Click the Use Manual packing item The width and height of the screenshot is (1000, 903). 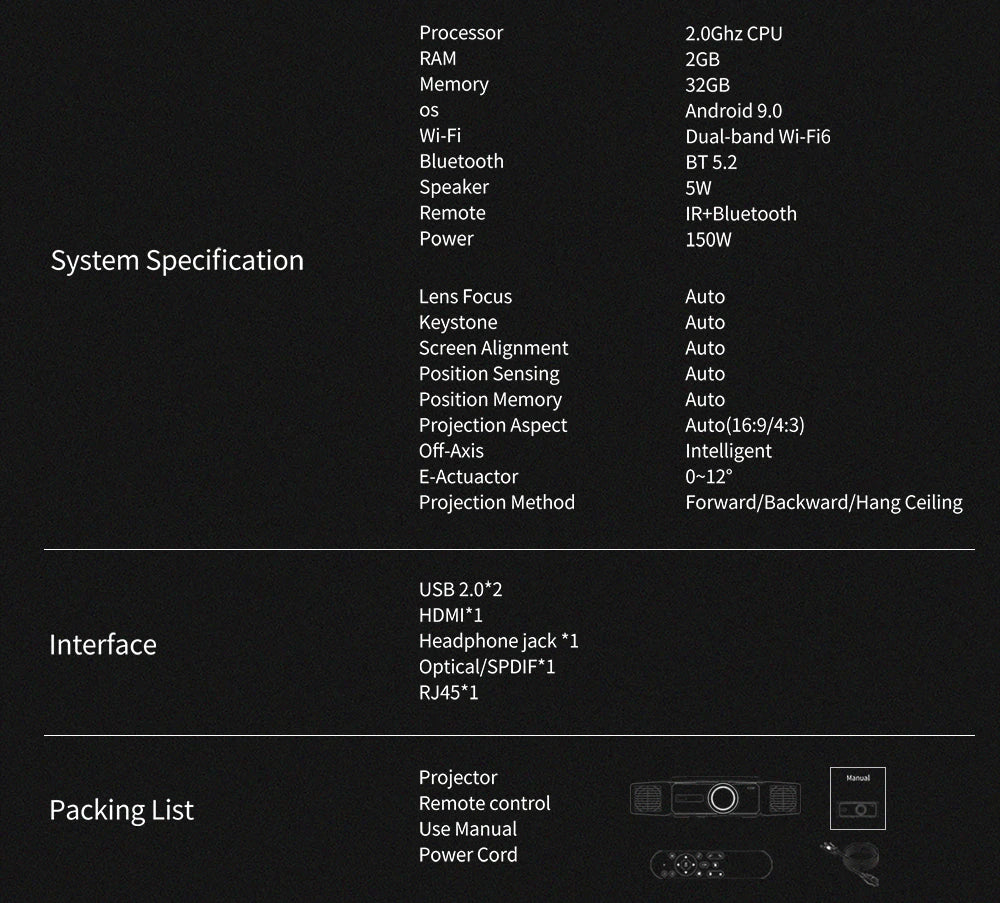click(467, 829)
